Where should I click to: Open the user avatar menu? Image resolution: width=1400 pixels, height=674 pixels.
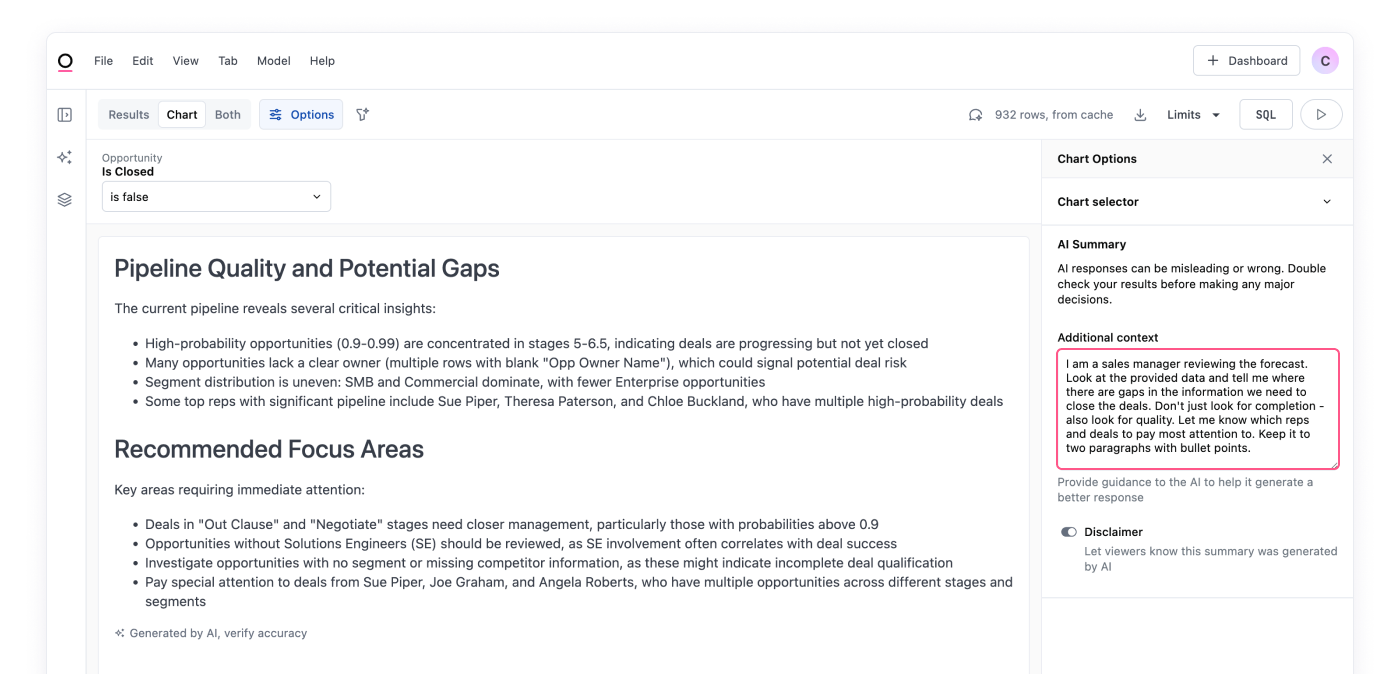point(1325,61)
